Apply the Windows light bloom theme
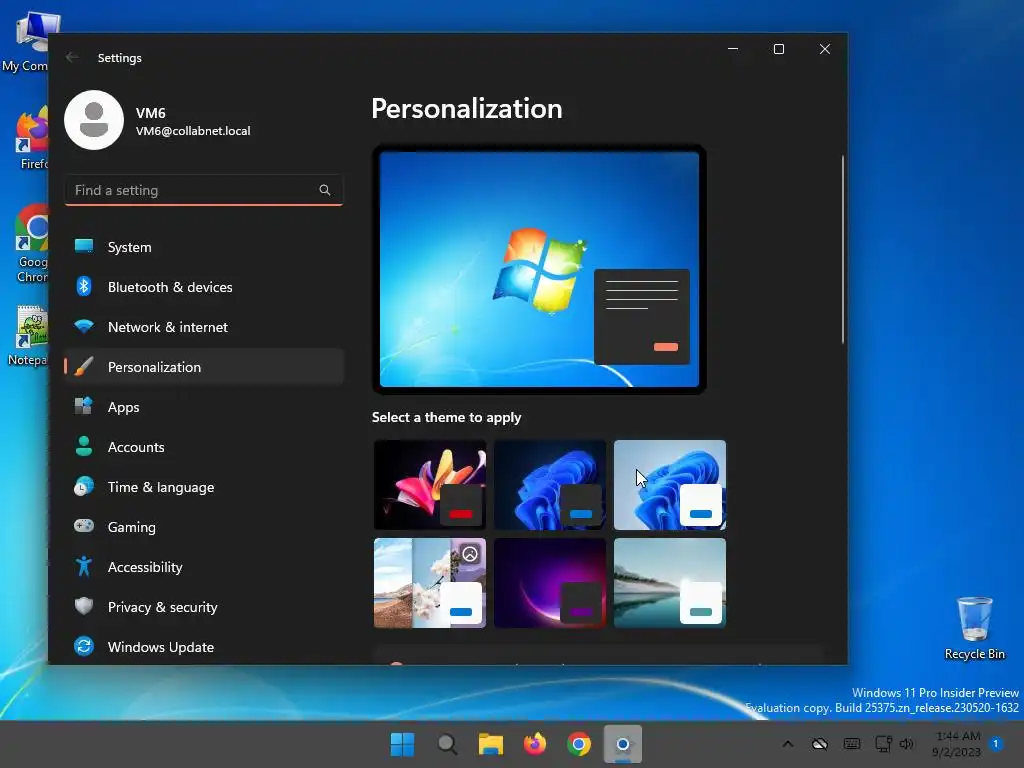 [x=670, y=485]
